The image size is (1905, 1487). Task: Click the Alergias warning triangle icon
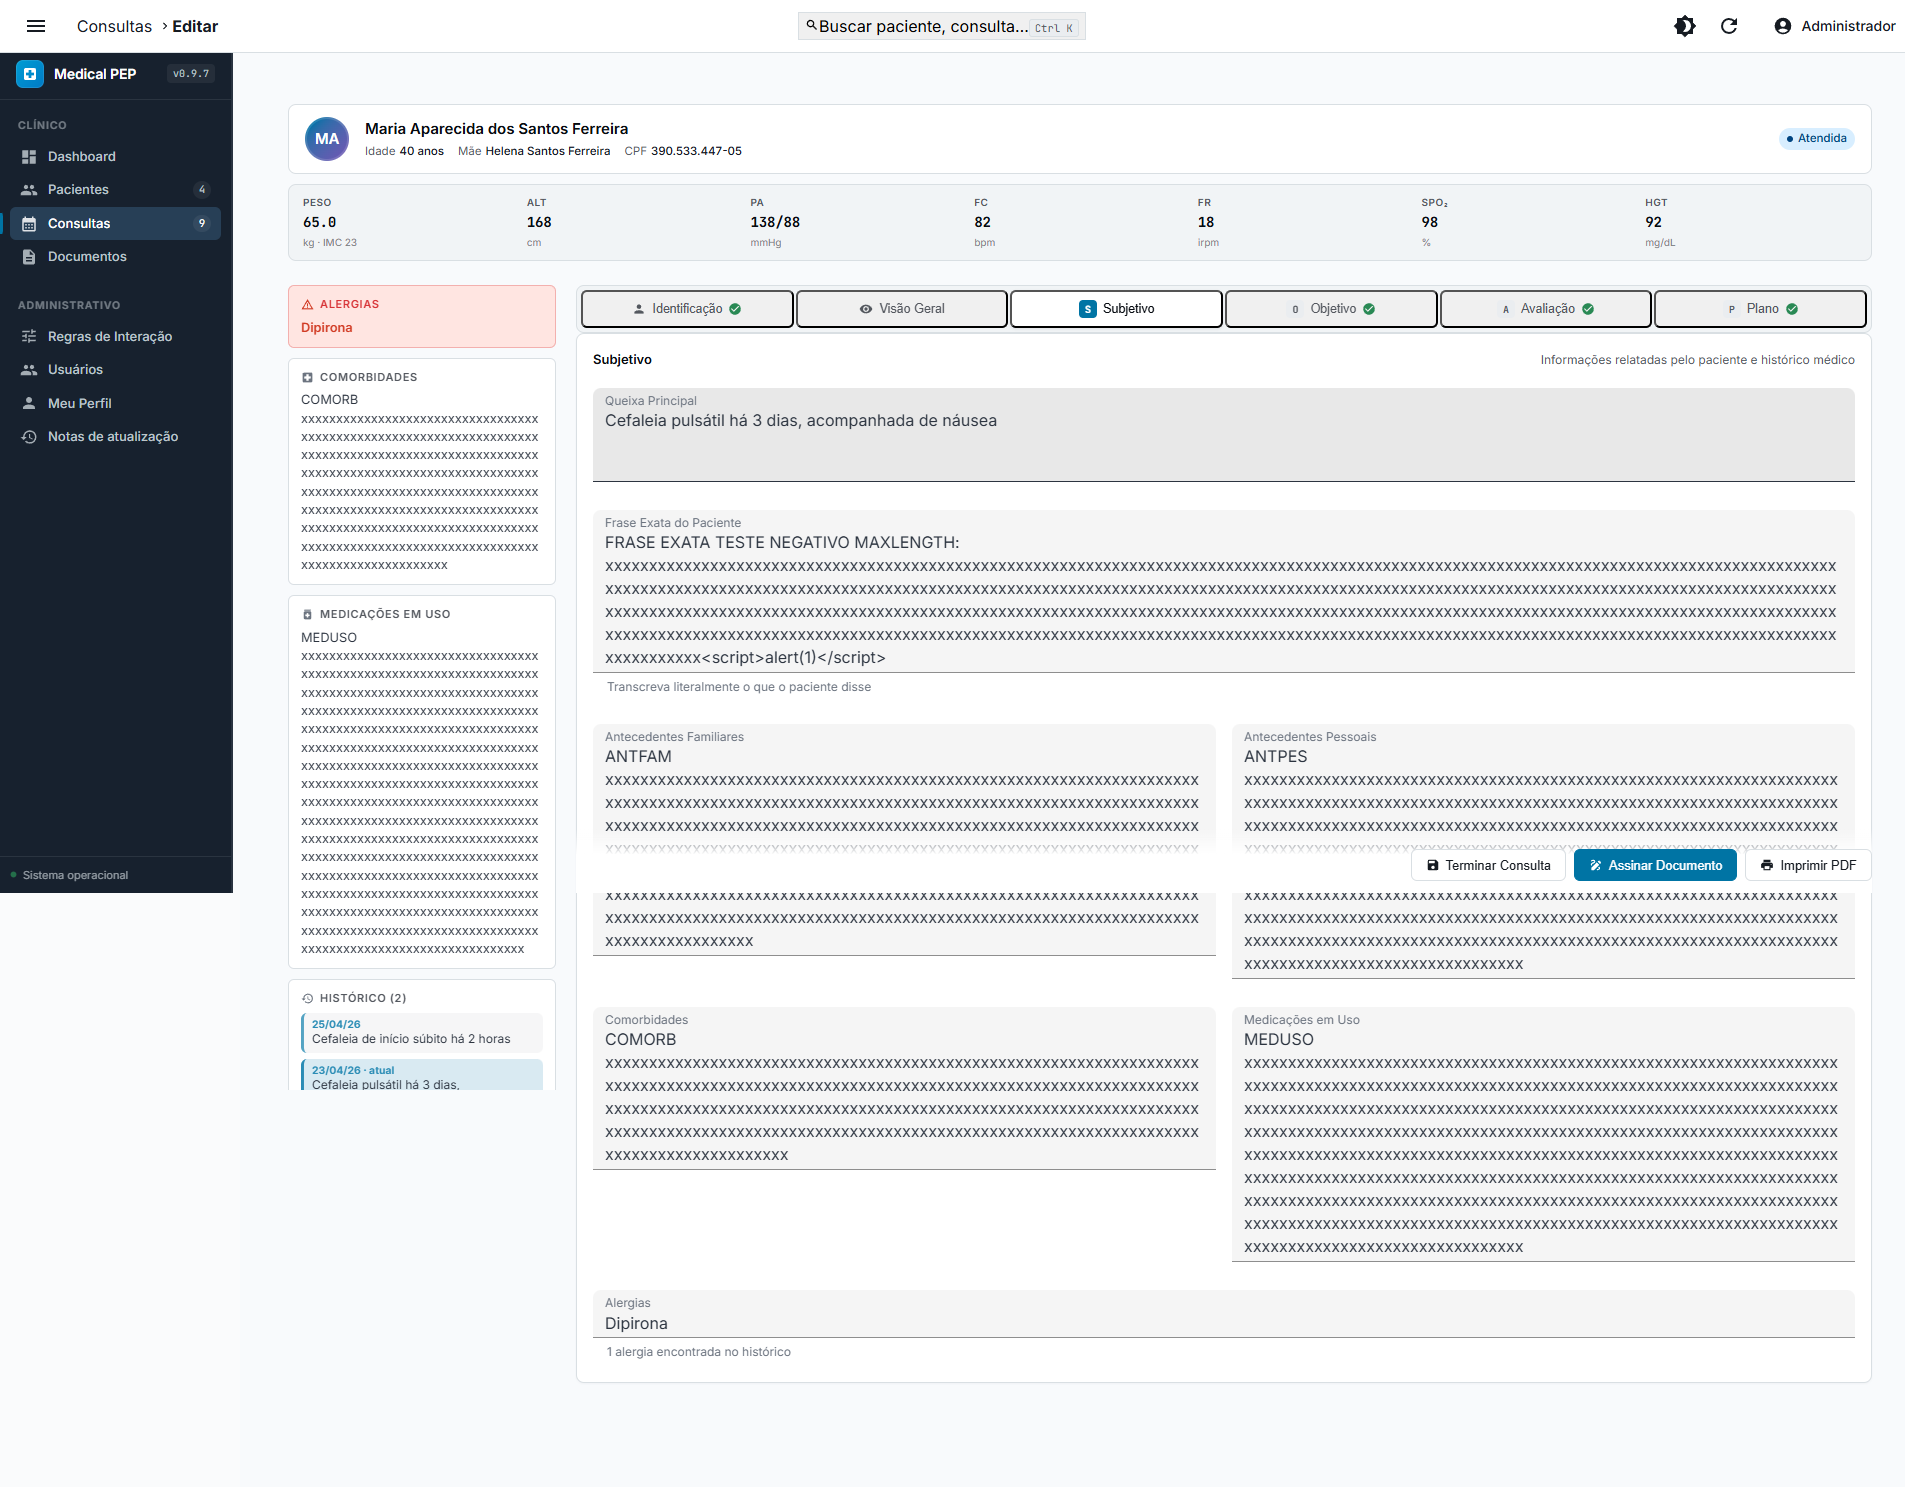[x=307, y=304]
